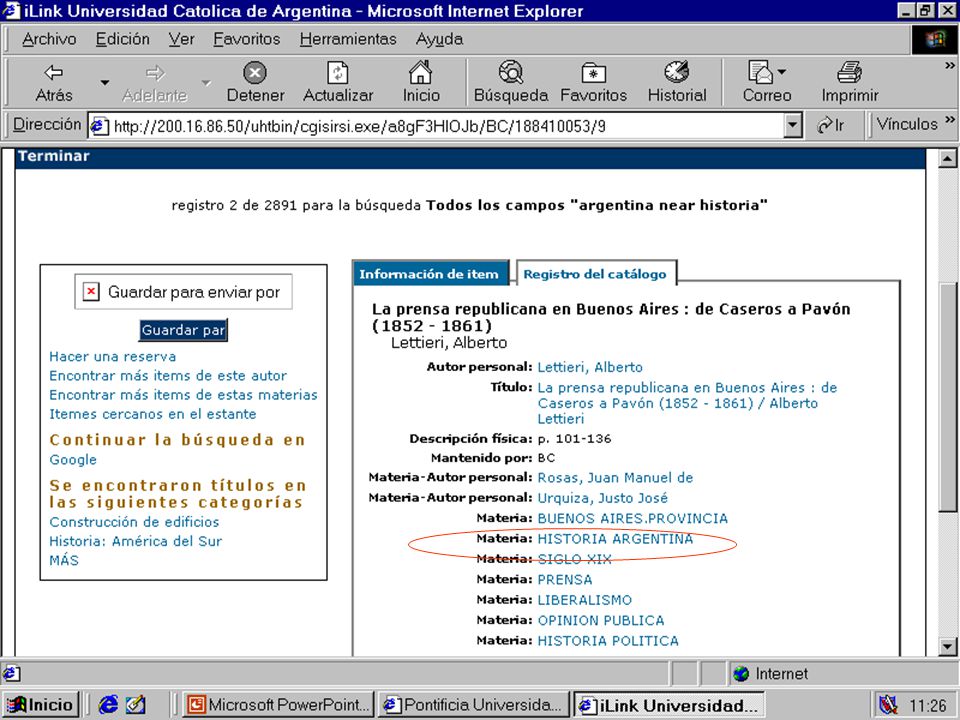This screenshot has height=720, width=960.
Task: Switch to Registro del catálogo tab
Action: point(595,274)
